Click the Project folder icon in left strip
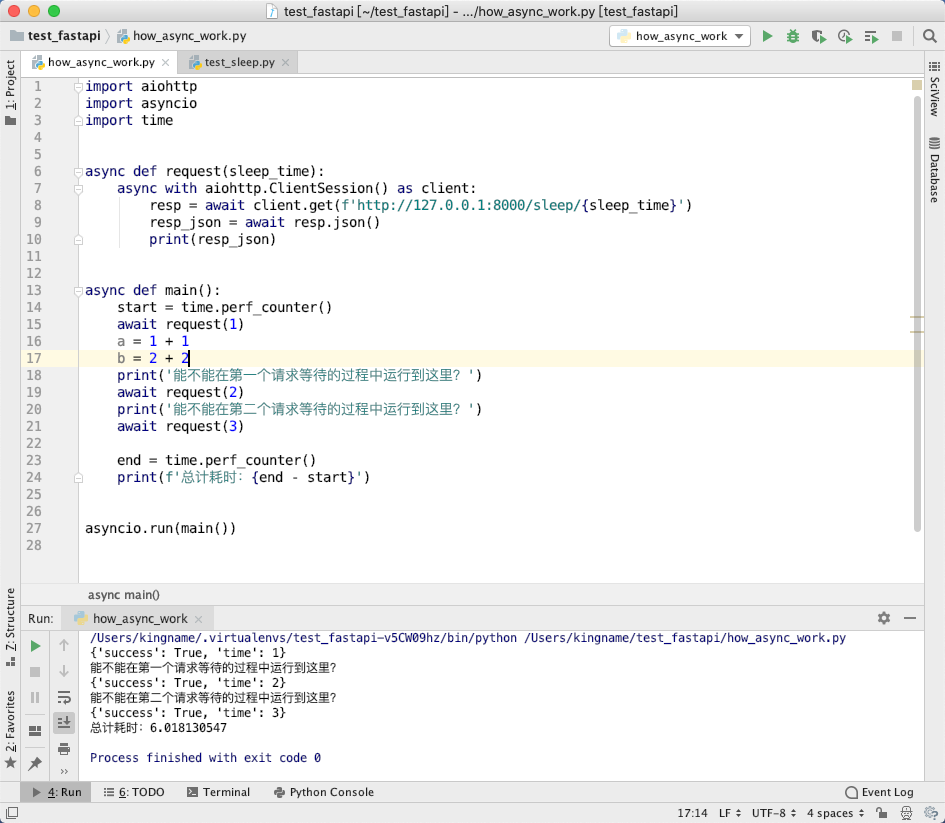Image resolution: width=945 pixels, height=823 pixels. 10,121
